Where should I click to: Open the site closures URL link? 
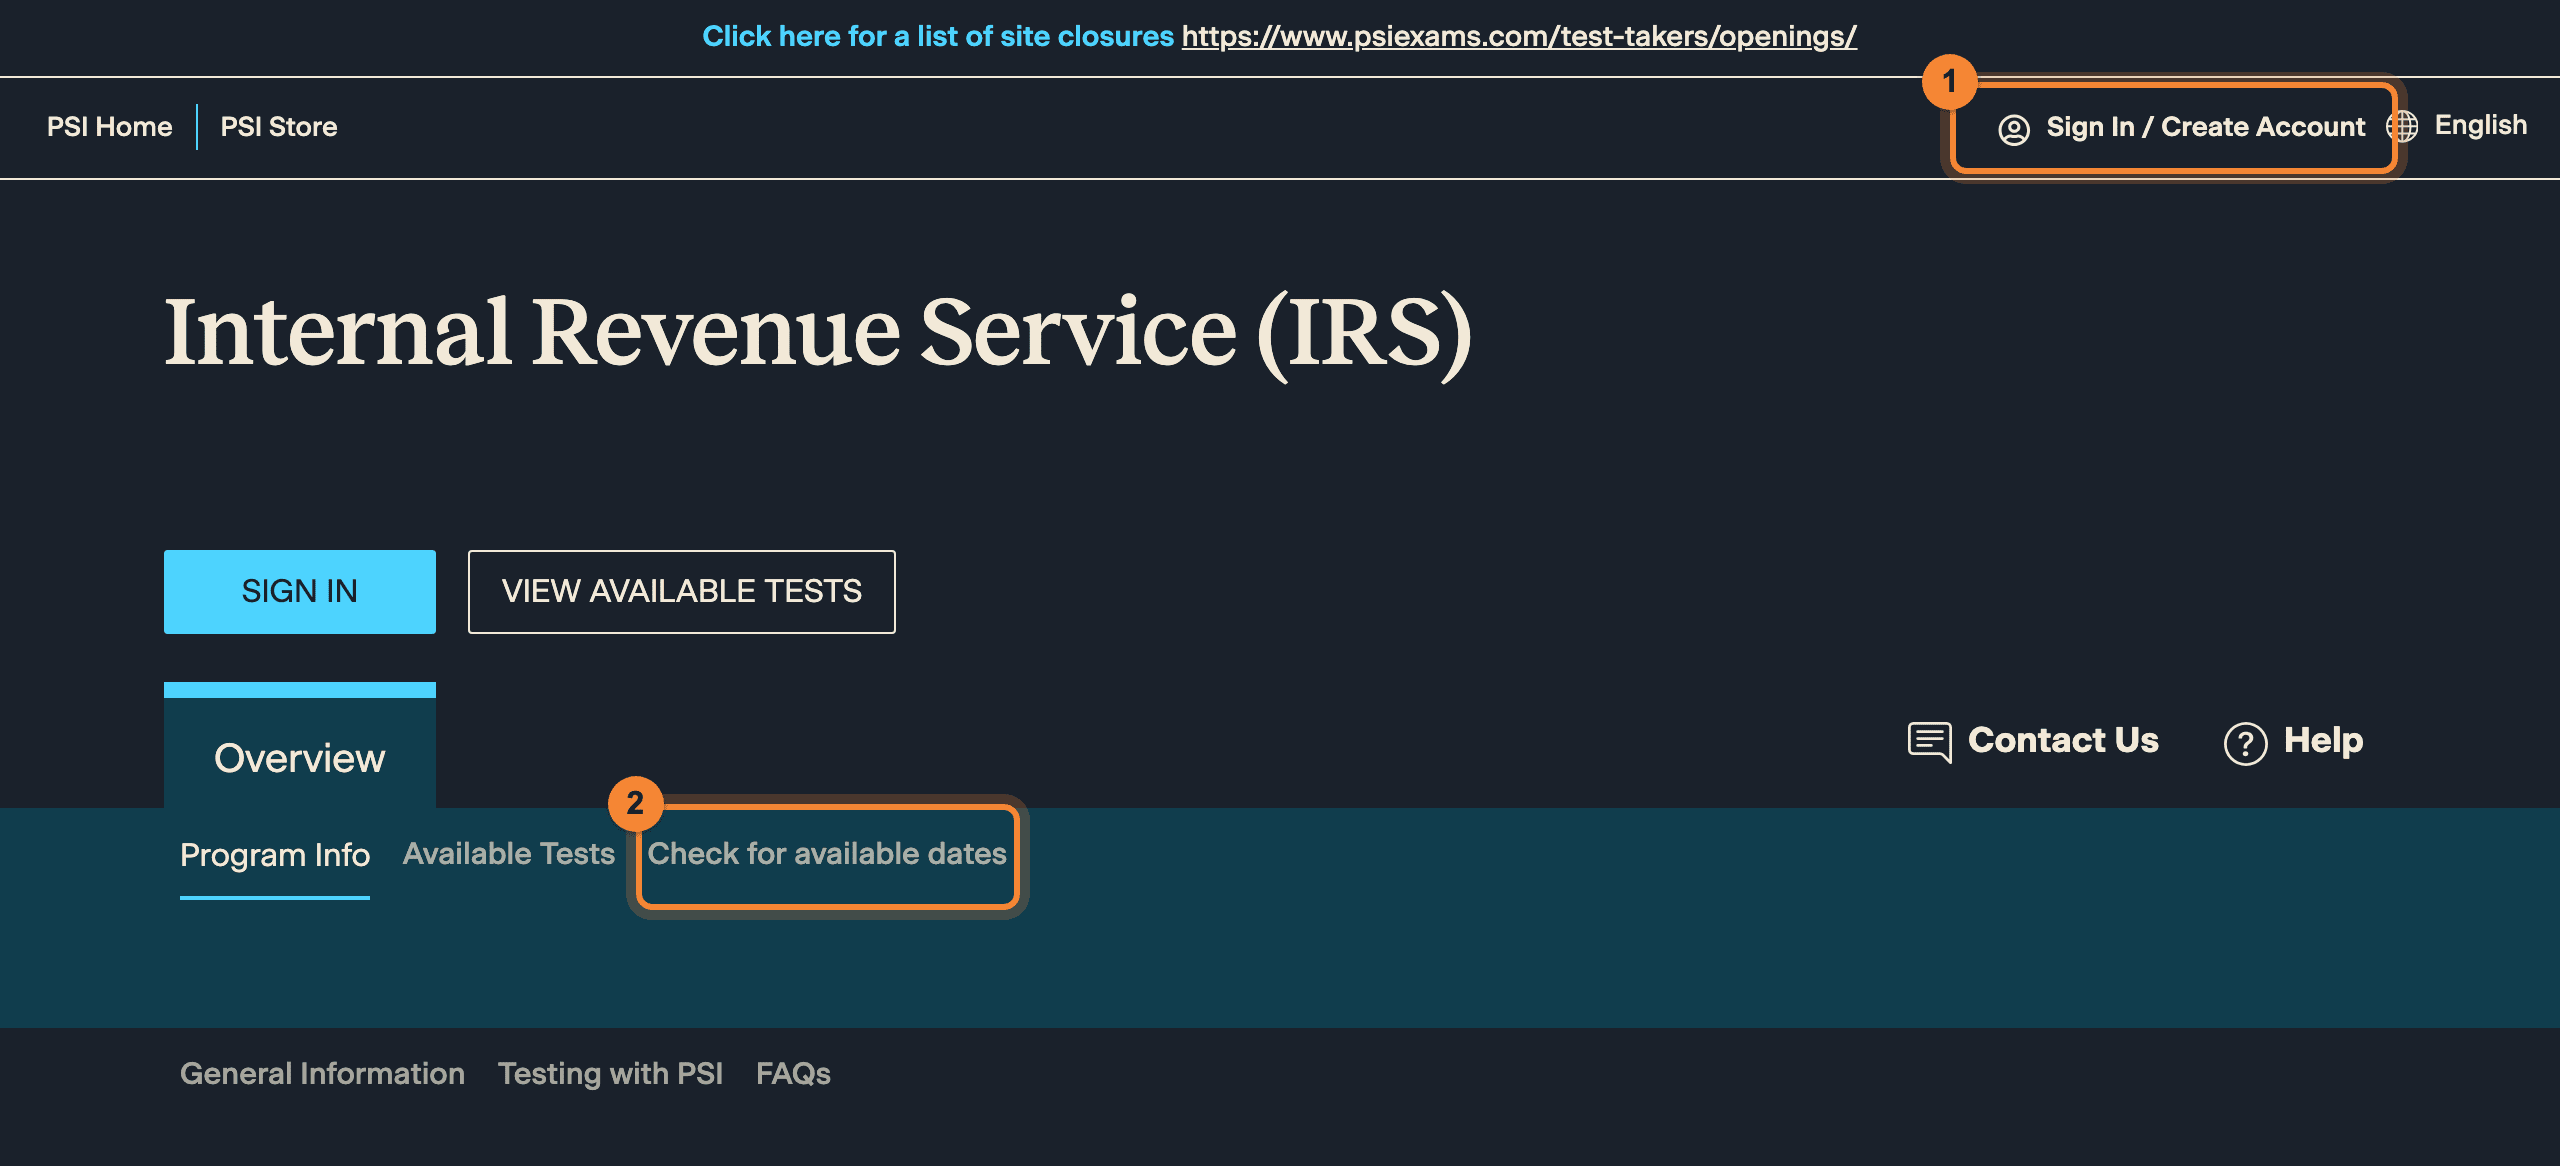1519,36
